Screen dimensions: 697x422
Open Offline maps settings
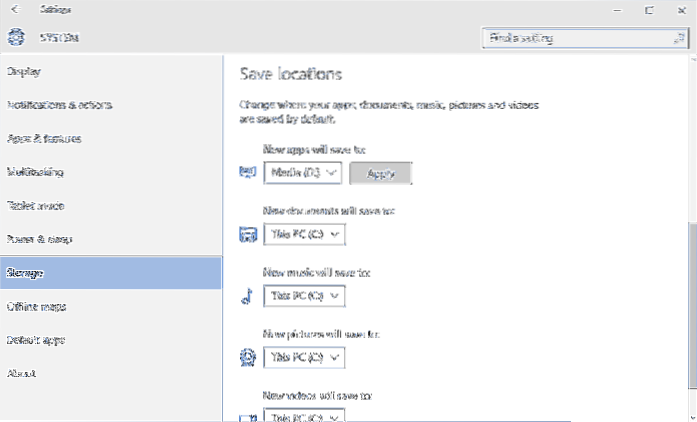click(x=111, y=307)
